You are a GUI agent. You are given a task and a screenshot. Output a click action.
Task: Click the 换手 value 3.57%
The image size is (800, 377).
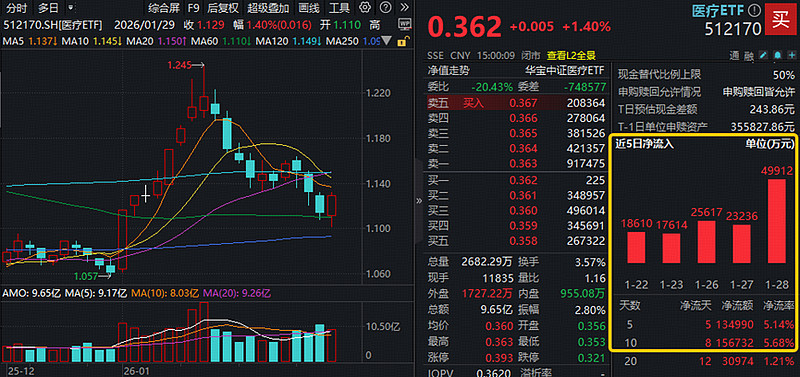click(589, 263)
